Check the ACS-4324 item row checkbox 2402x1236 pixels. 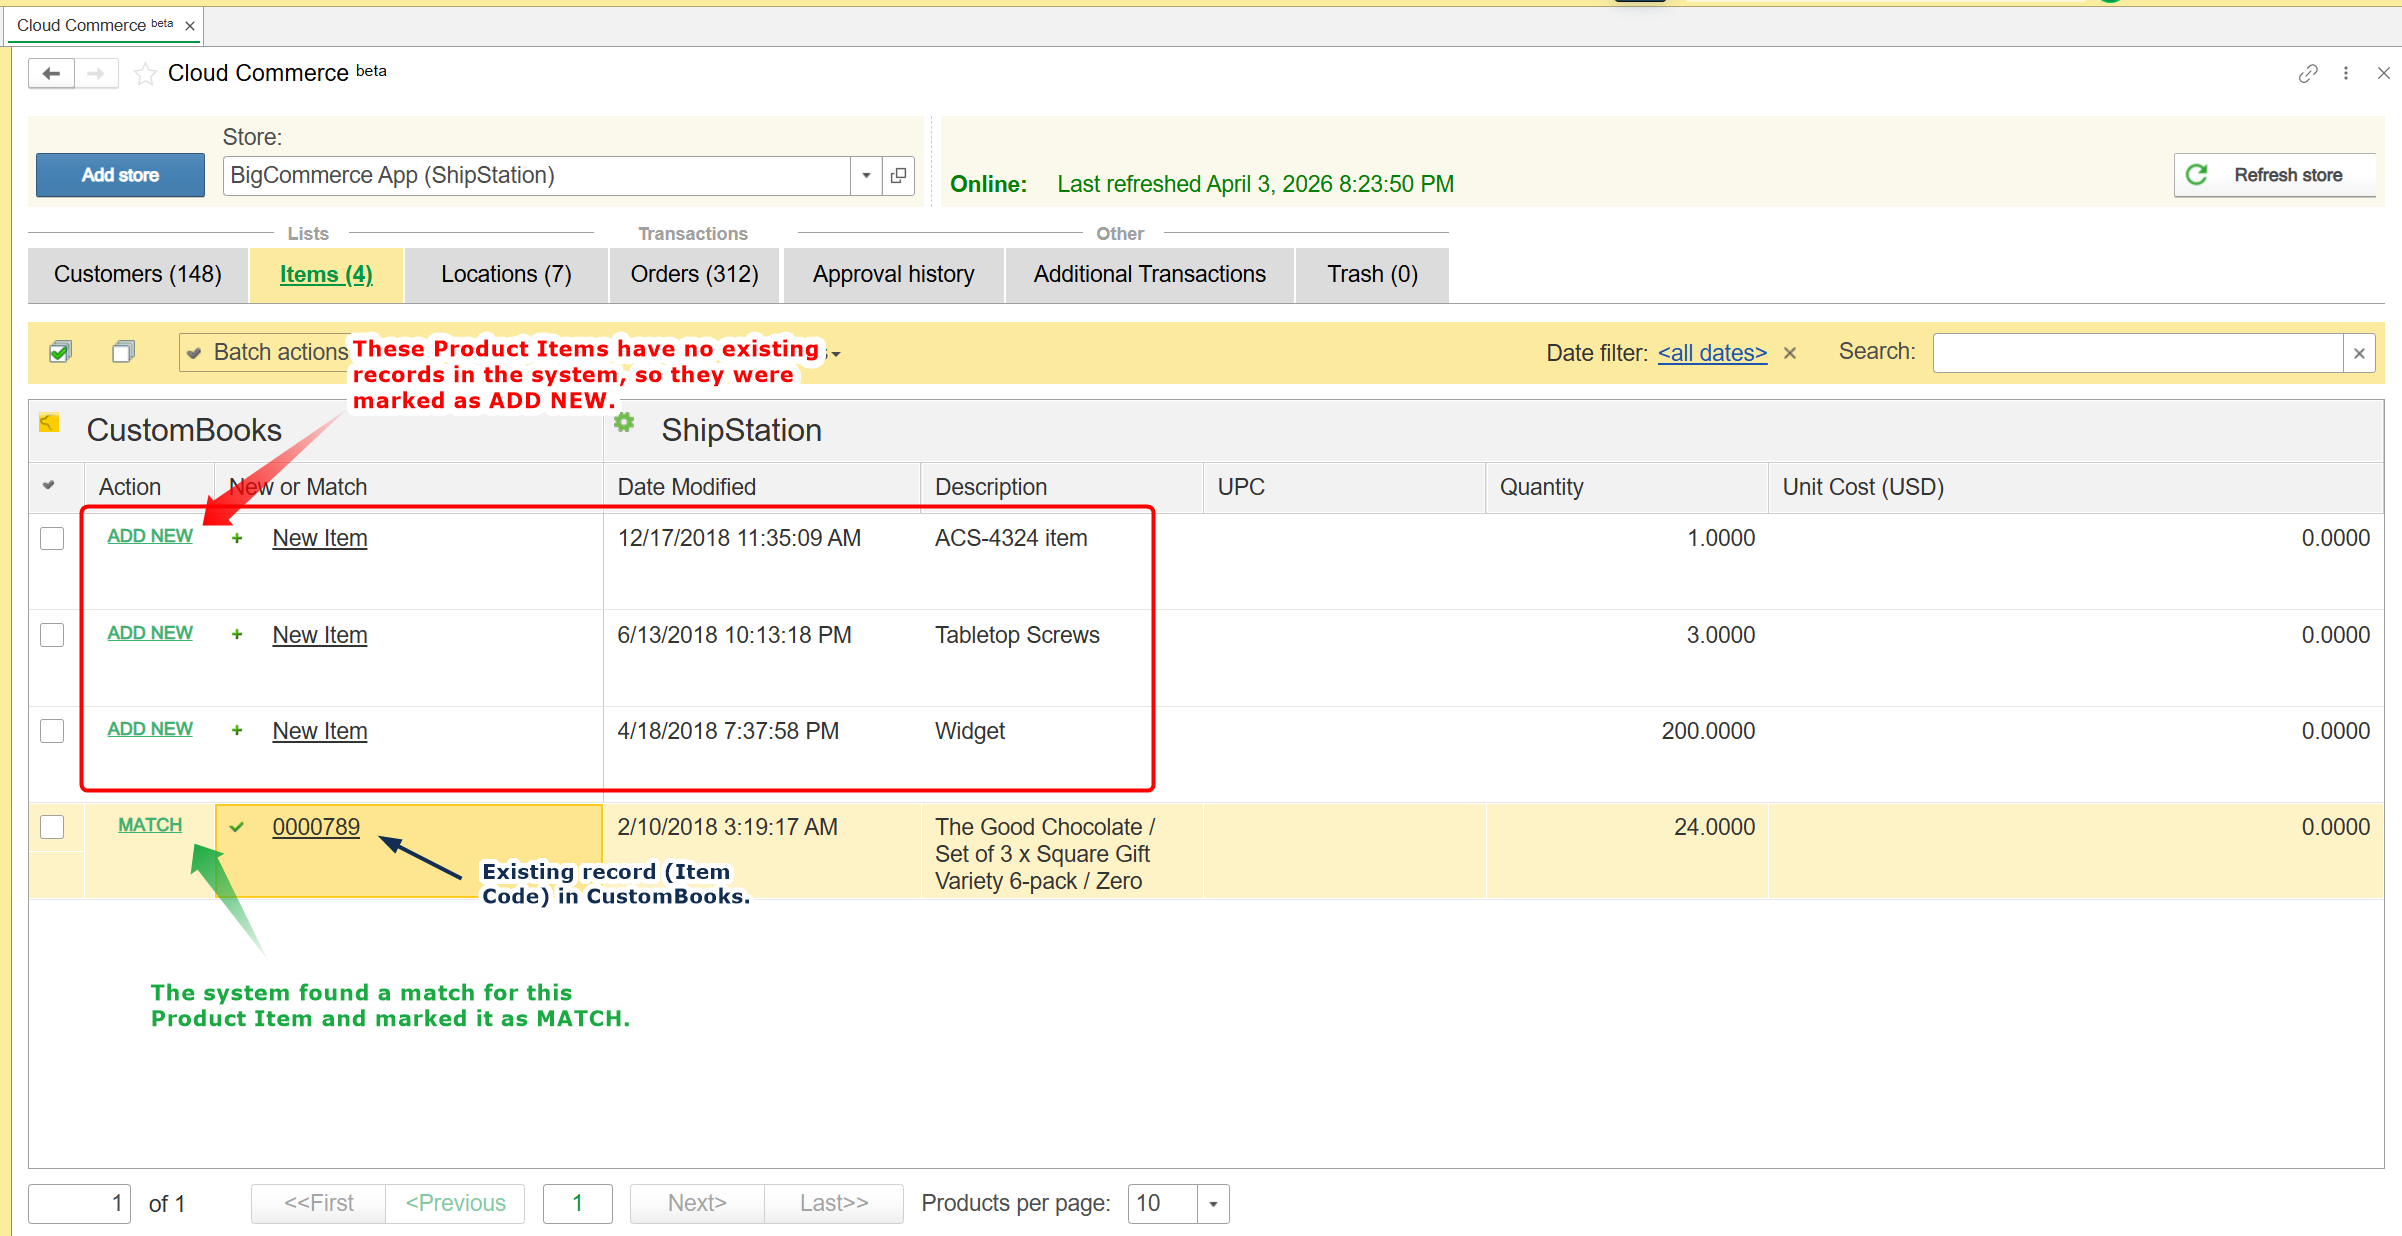click(x=52, y=539)
